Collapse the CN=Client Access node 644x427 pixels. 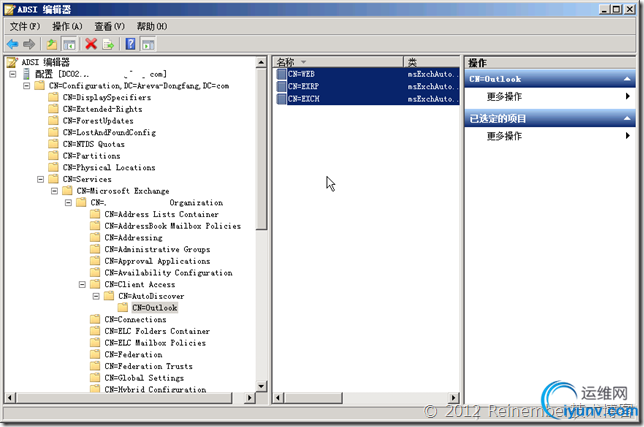click(x=82, y=284)
